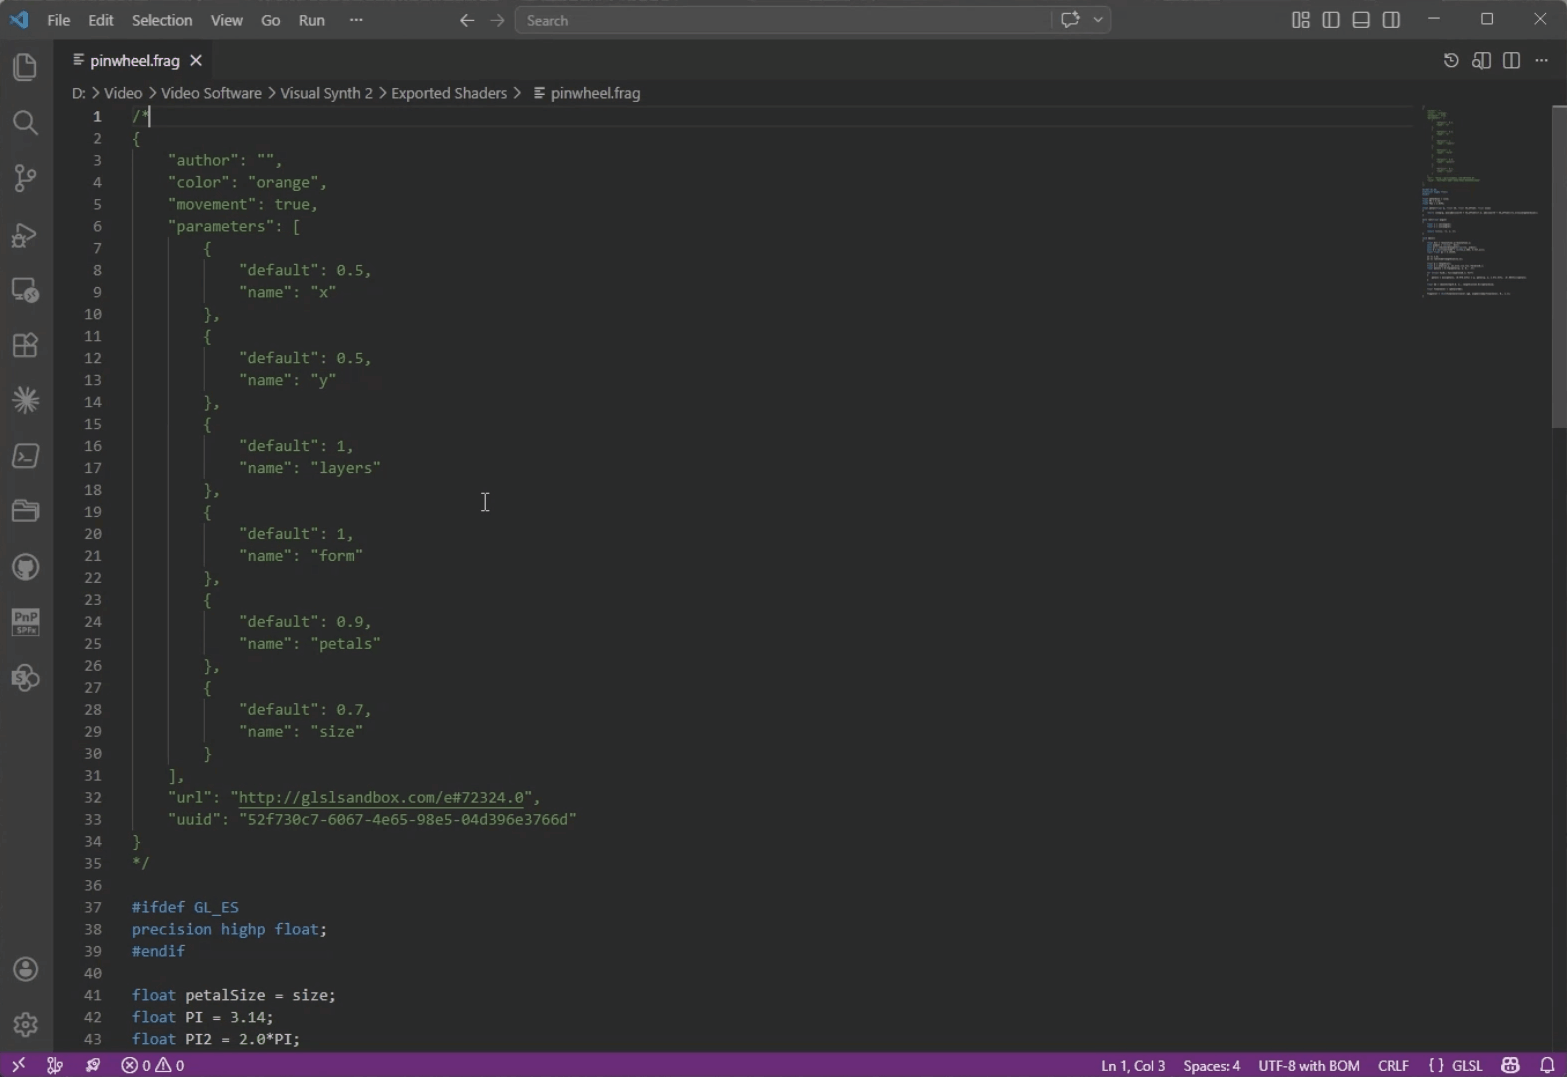Click Ln 1, Col 3 cursor position
Screen dimensions: 1567x1077
point(1133,1065)
